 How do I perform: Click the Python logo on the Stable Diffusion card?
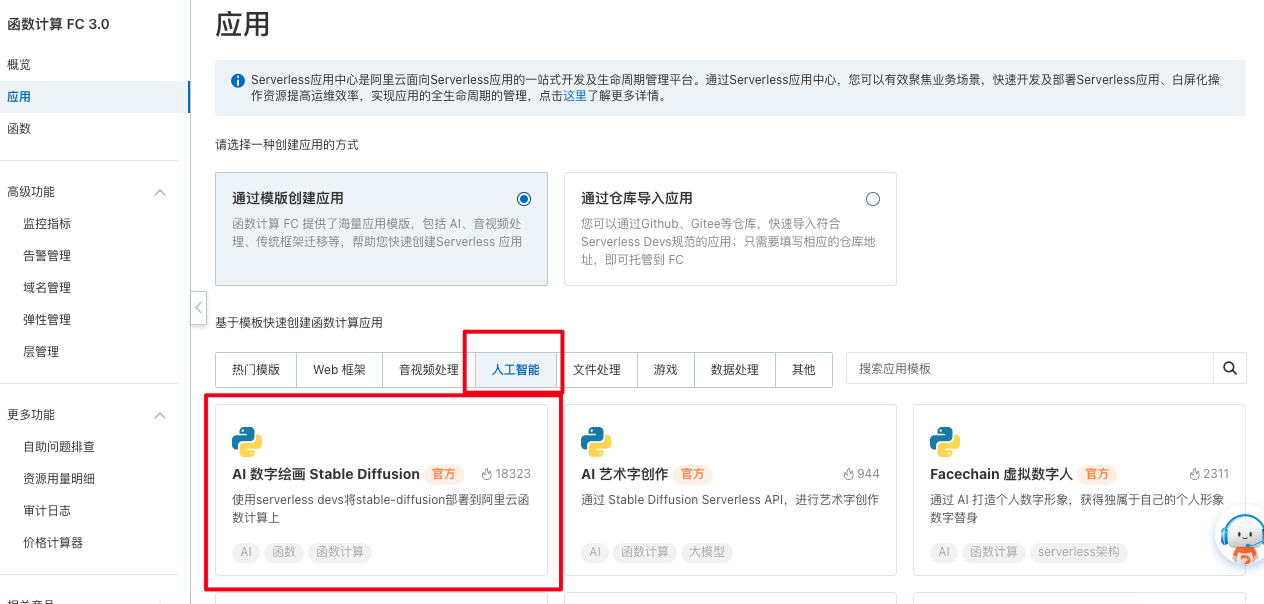pyautogui.click(x=247, y=442)
